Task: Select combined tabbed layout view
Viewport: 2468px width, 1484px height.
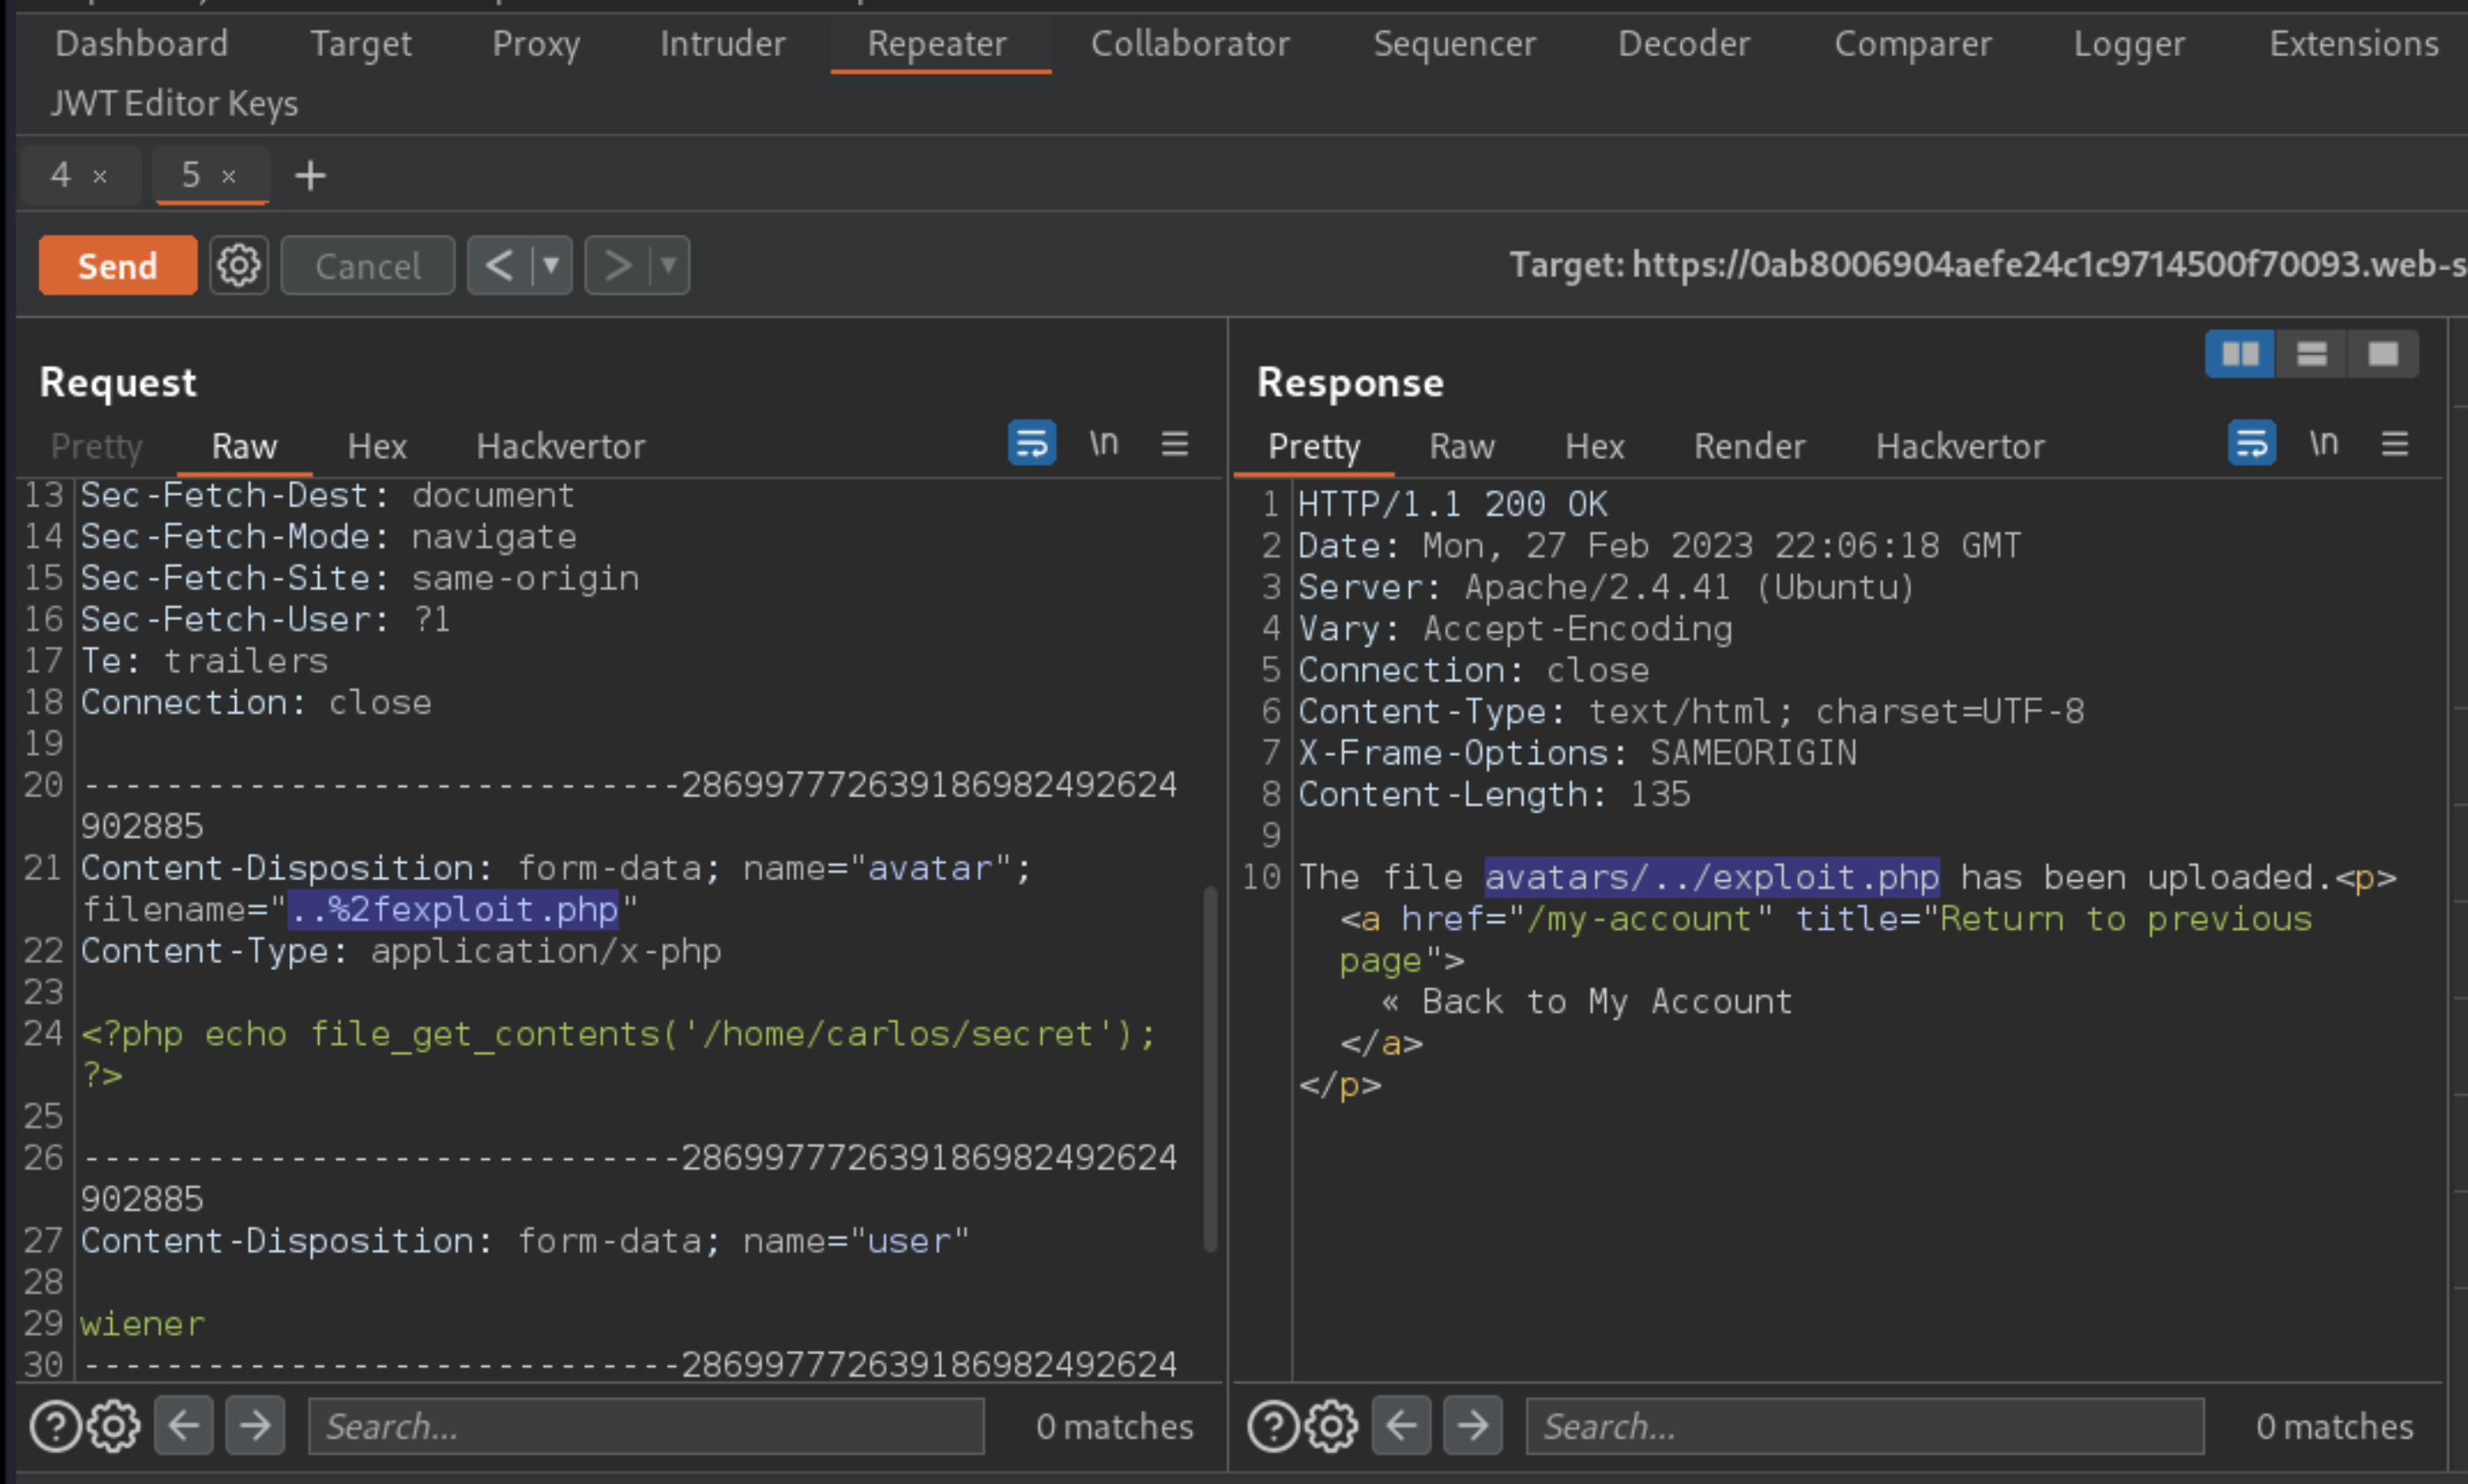Action: point(2384,354)
